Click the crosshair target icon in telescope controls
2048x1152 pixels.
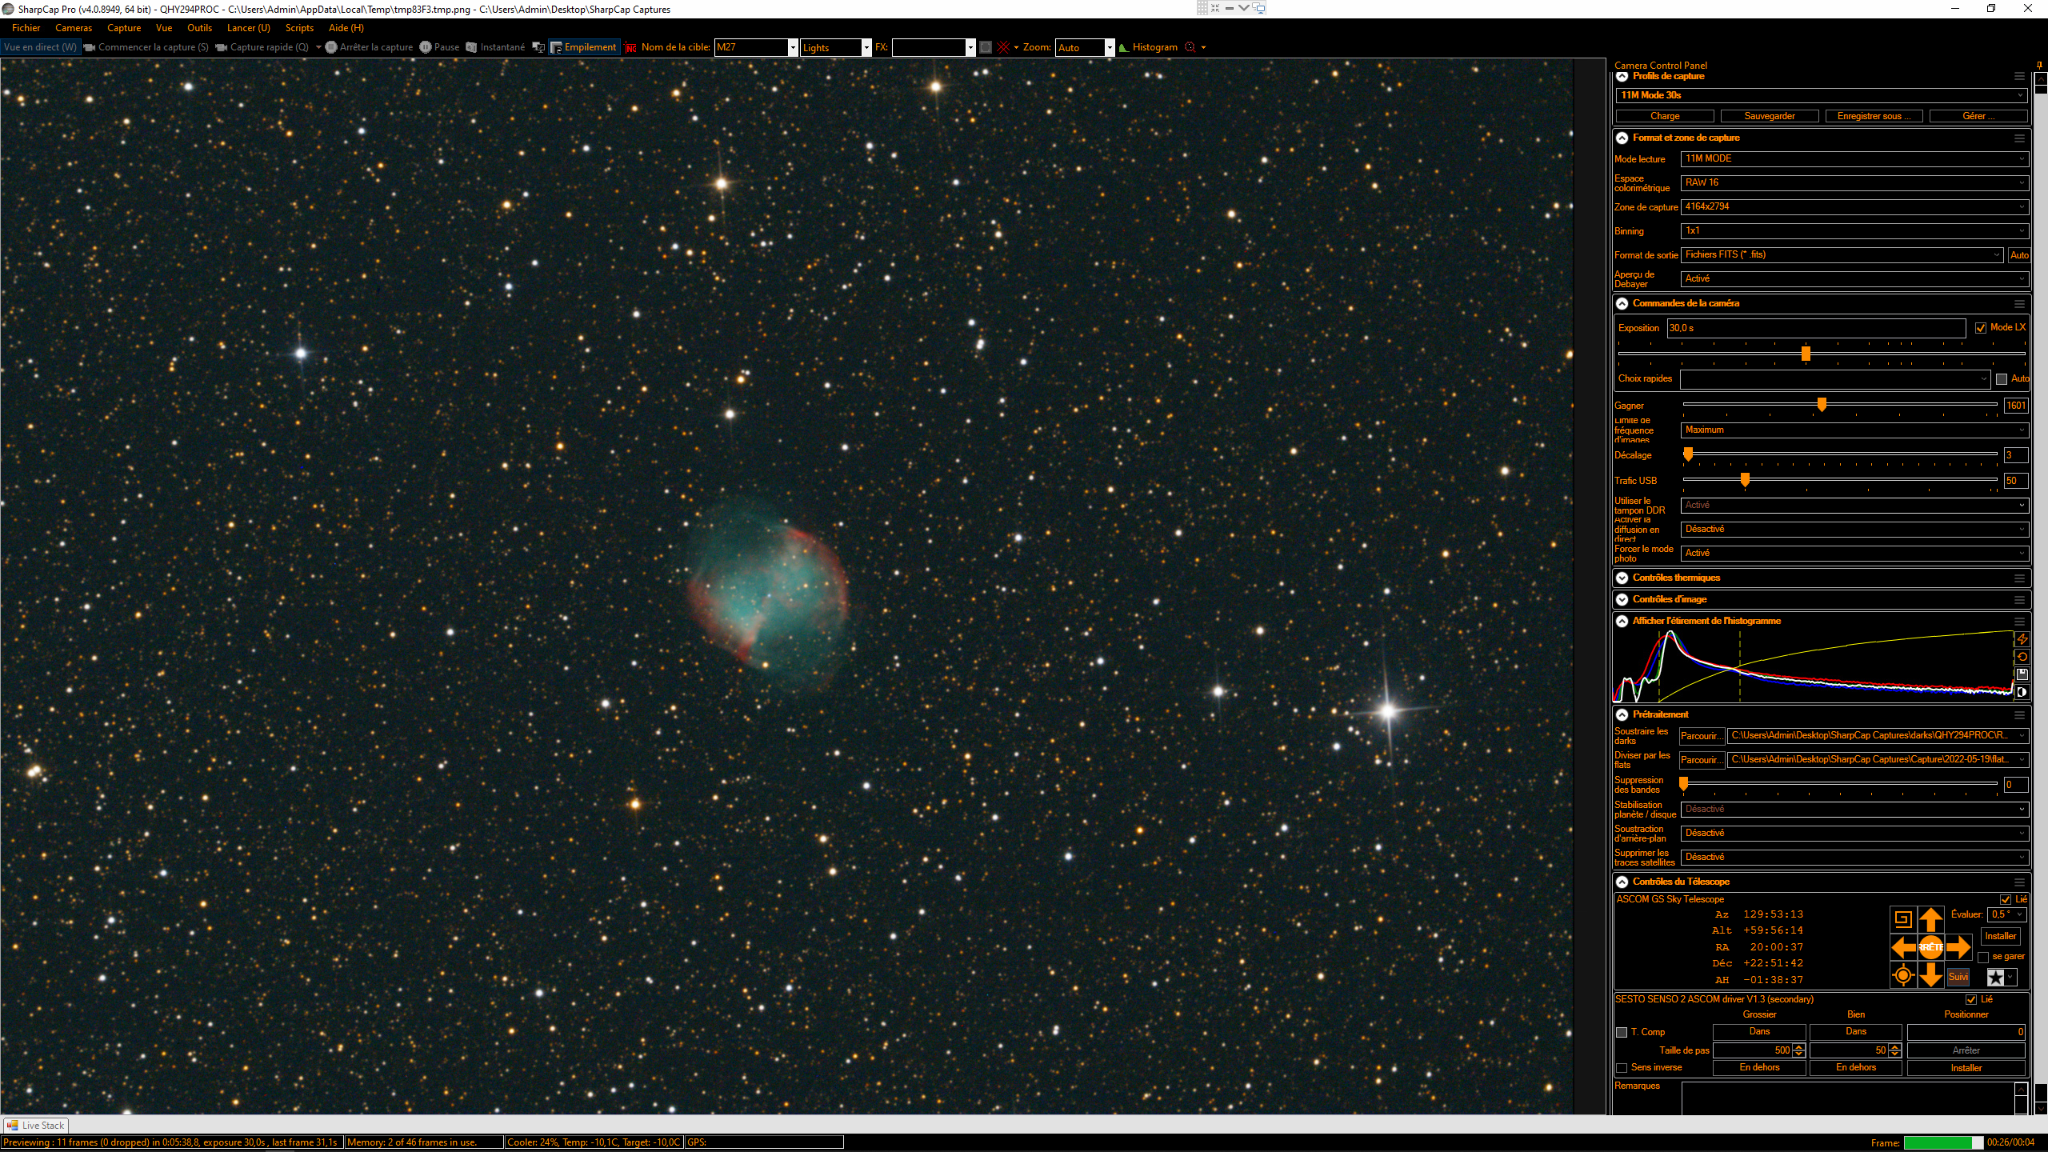(x=1903, y=975)
